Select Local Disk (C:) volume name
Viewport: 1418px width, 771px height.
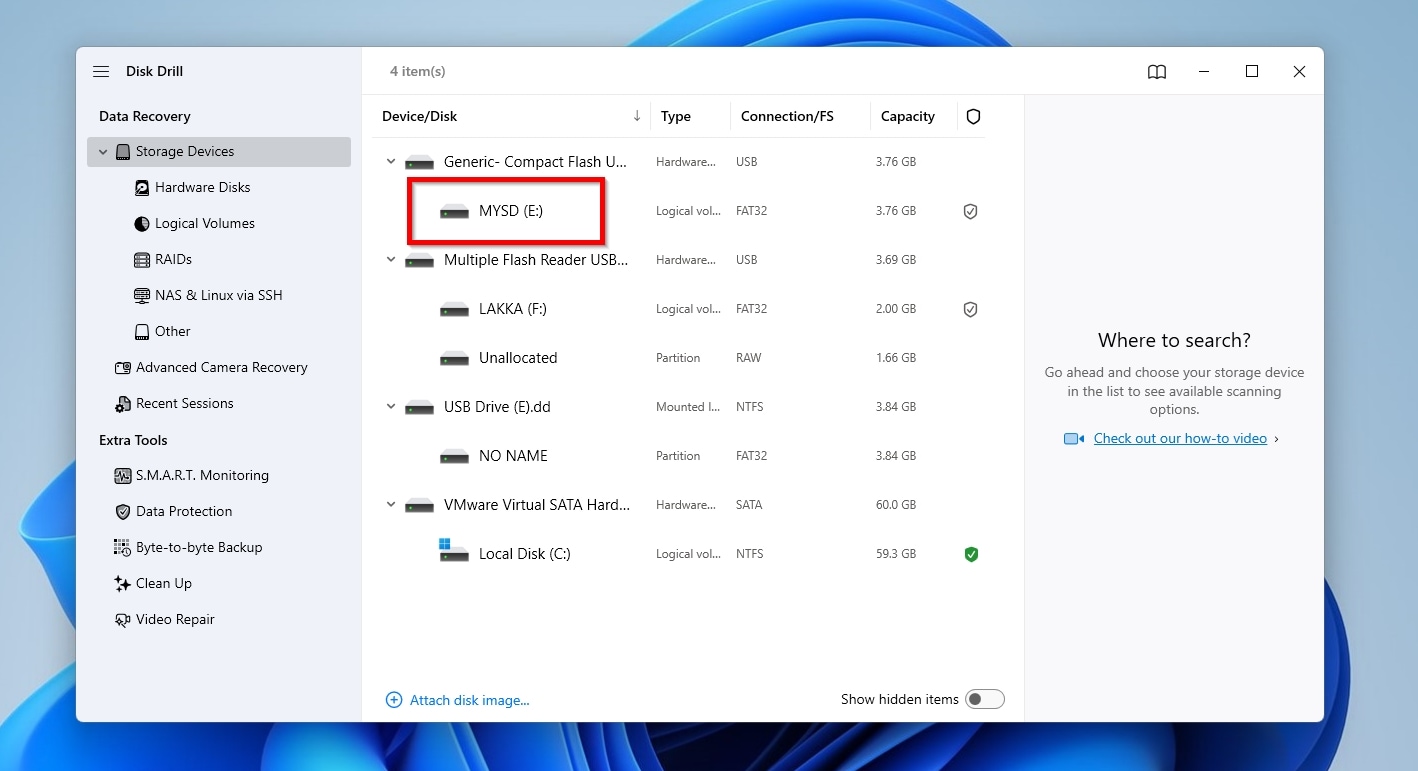pos(525,554)
